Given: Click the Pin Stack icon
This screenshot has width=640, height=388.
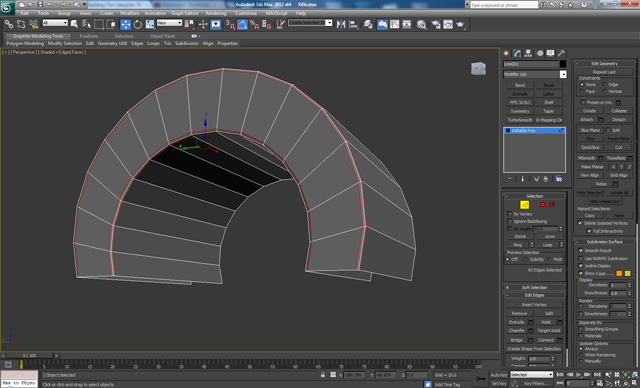Looking at the screenshot, I should [510, 179].
